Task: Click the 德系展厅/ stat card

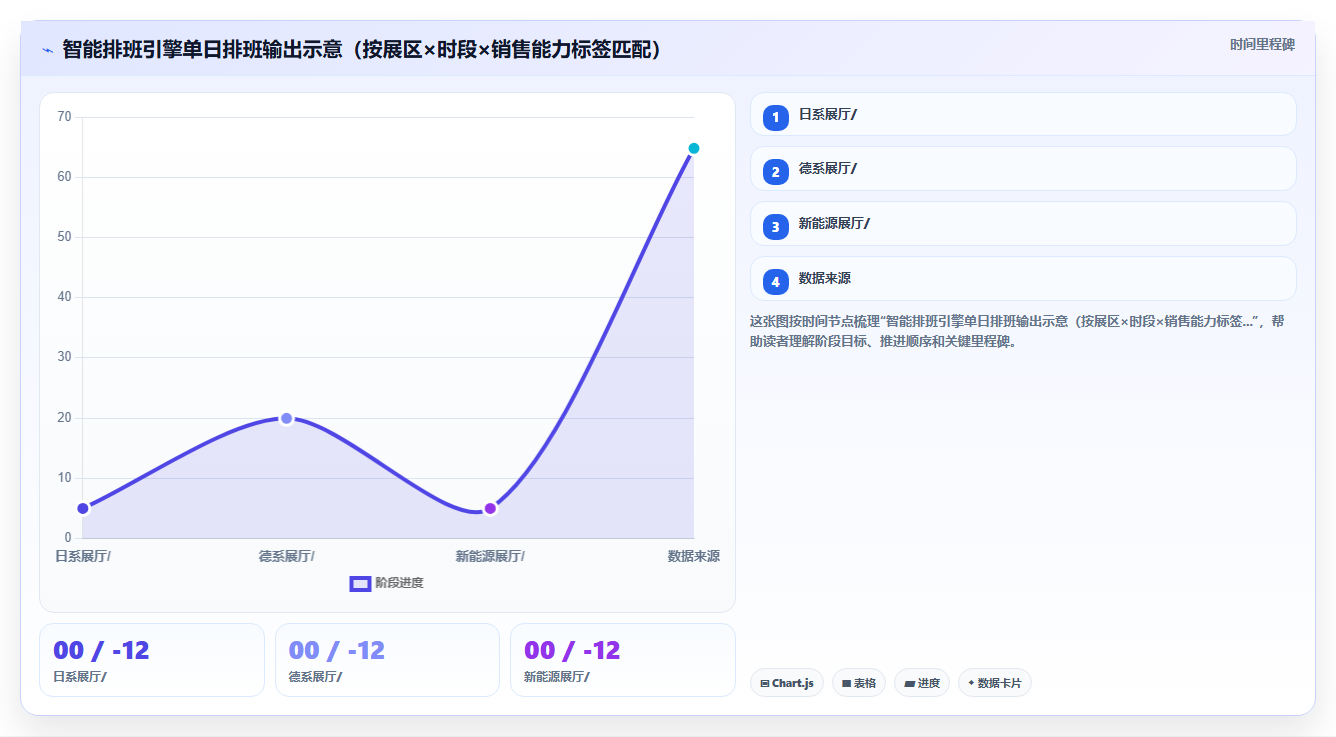Action: [387, 660]
